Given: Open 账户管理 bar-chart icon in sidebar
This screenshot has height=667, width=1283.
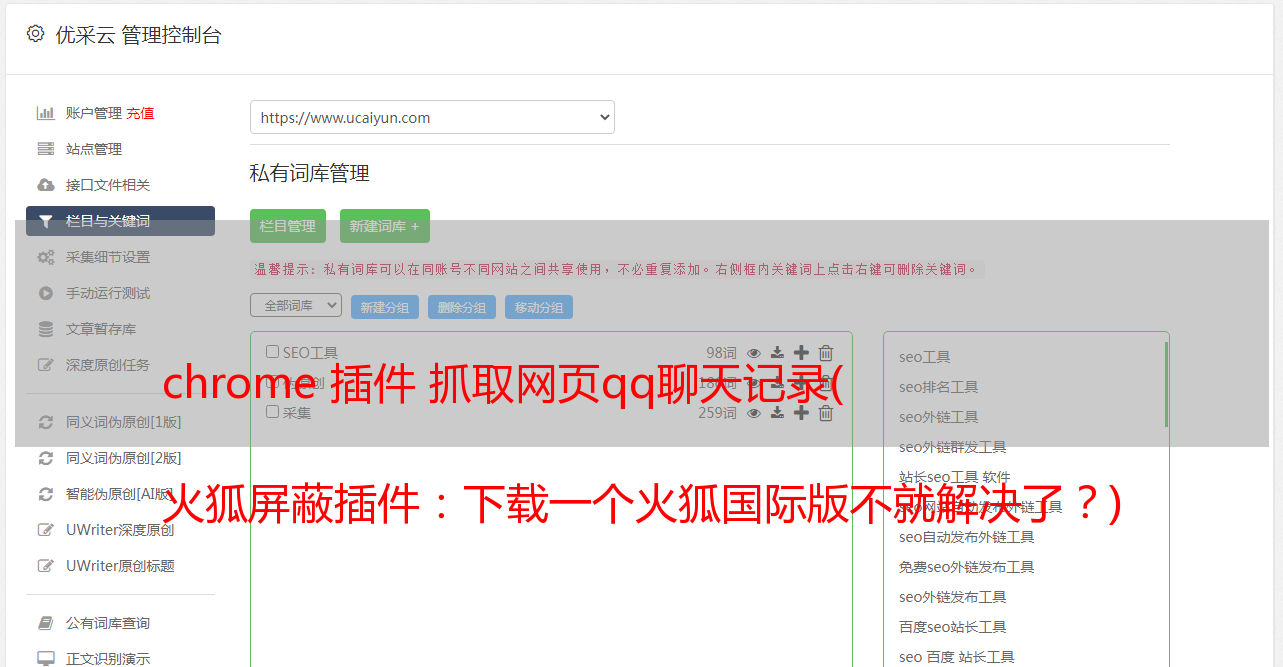Looking at the screenshot, I should [x=45, y=113].
